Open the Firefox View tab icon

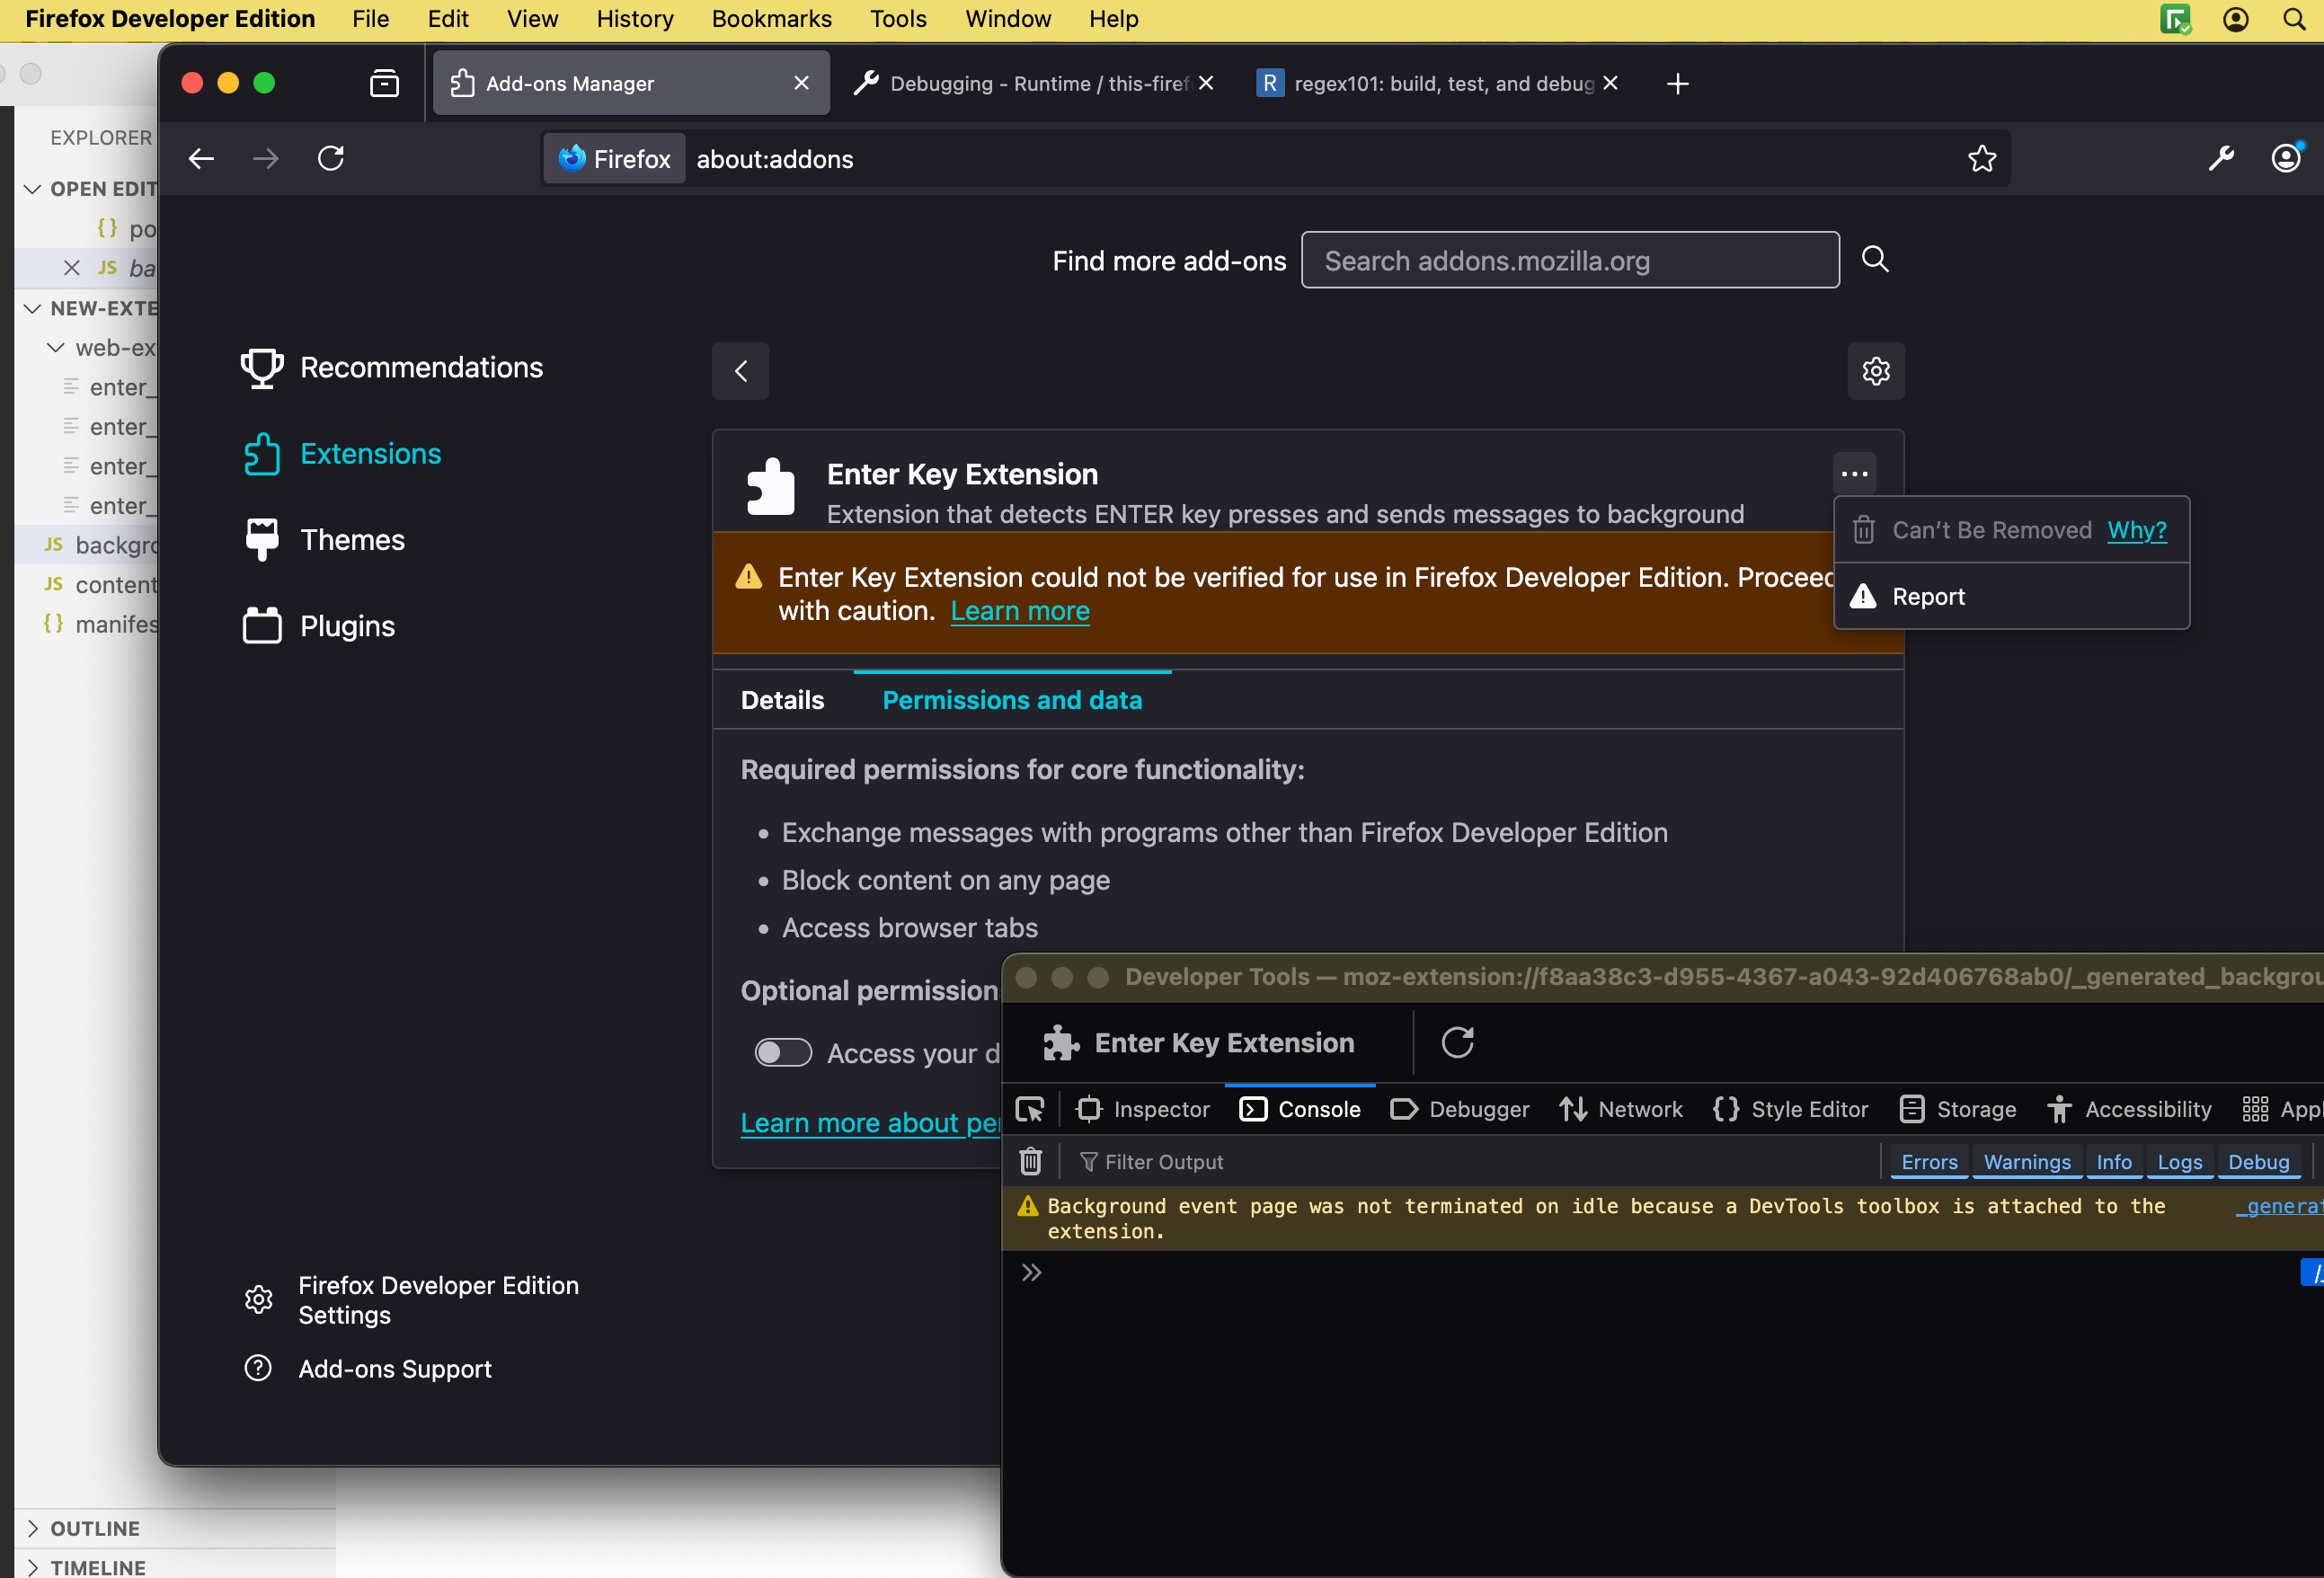click(384, 83)
